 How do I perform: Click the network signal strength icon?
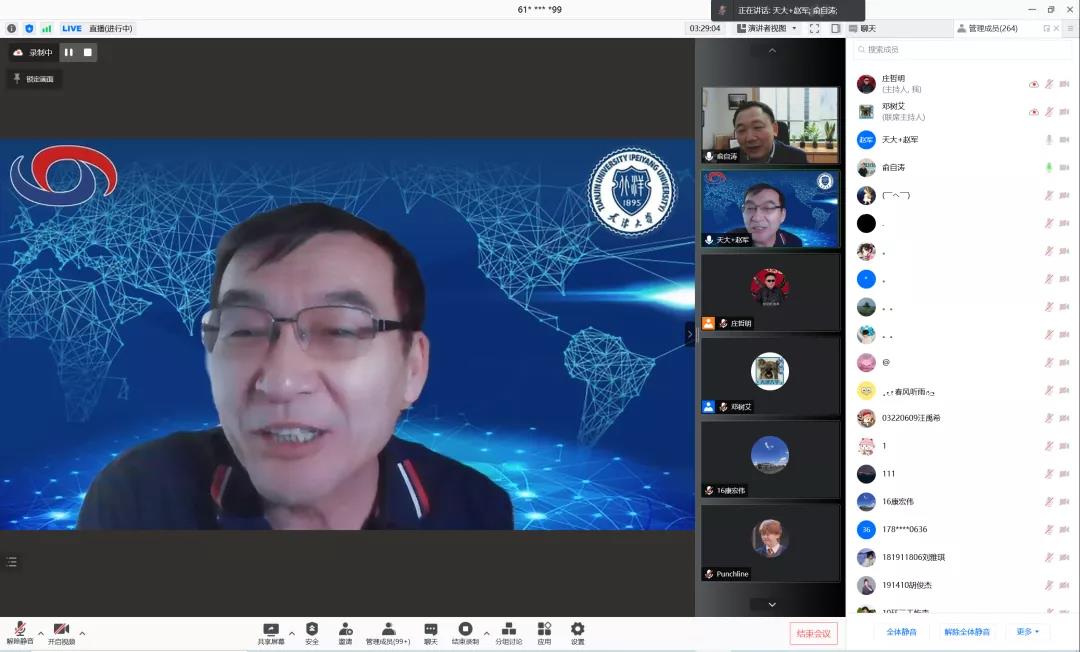click(46, 28)
